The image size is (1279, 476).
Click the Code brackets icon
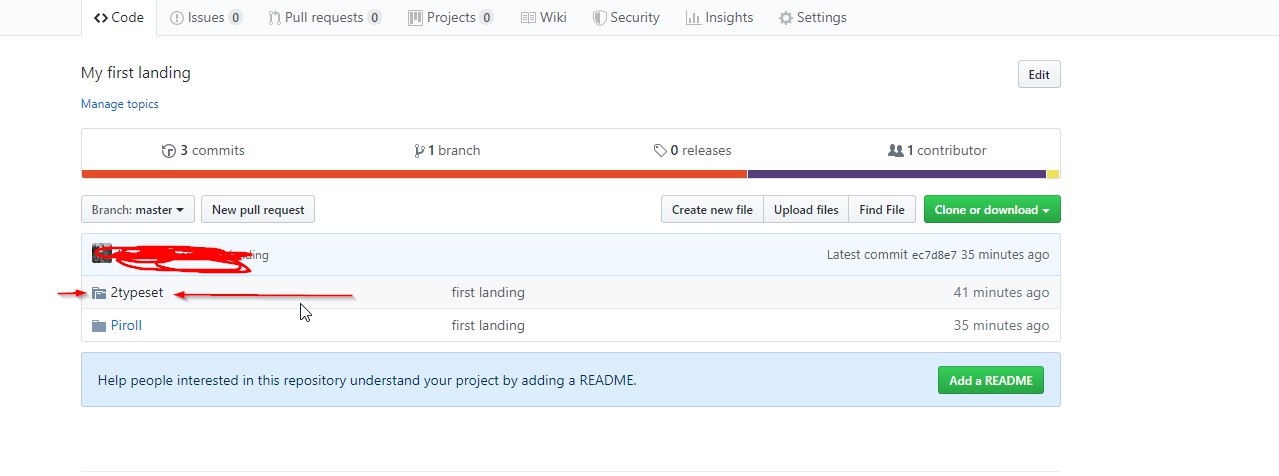point(101,18)
